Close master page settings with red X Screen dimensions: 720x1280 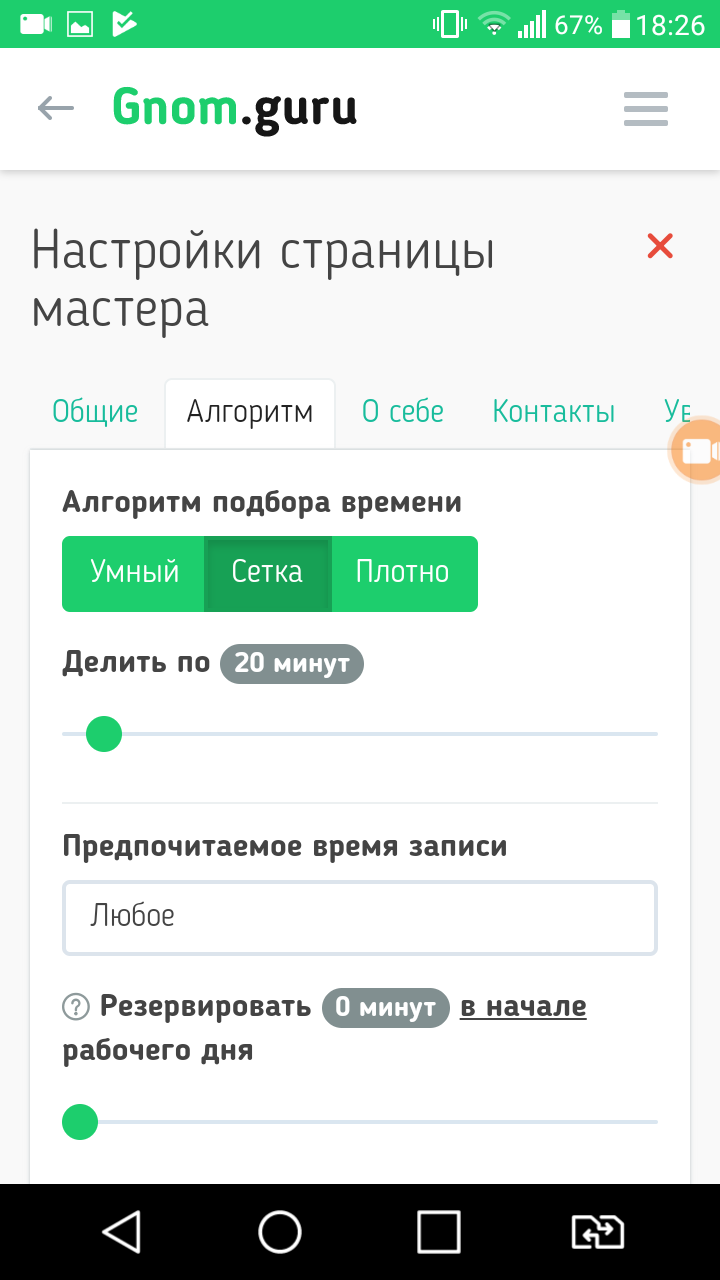tap(660, 246)
